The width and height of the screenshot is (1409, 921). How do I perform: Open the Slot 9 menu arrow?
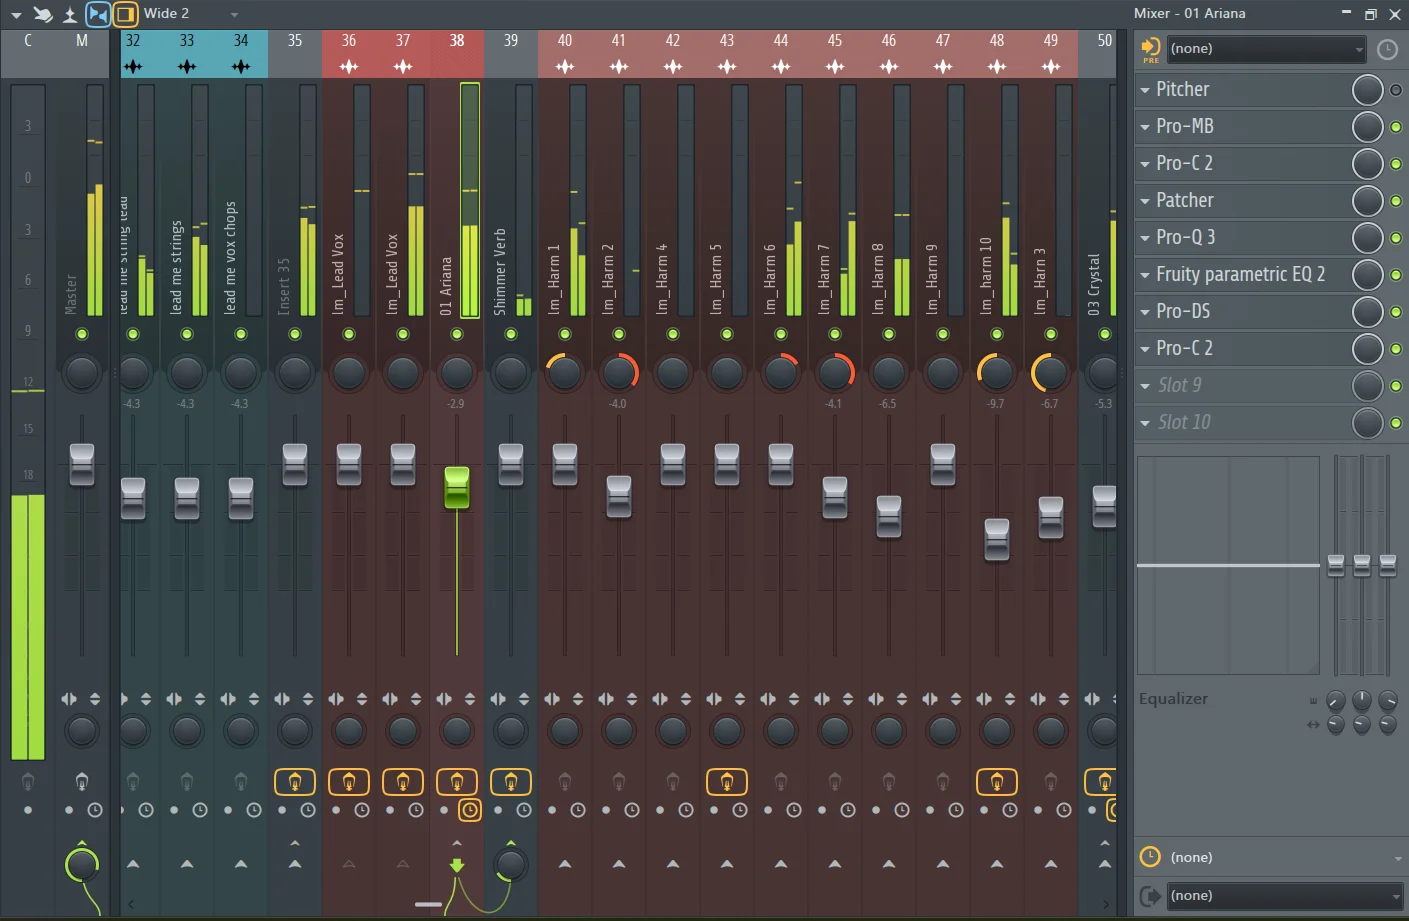pos(1145,386)
